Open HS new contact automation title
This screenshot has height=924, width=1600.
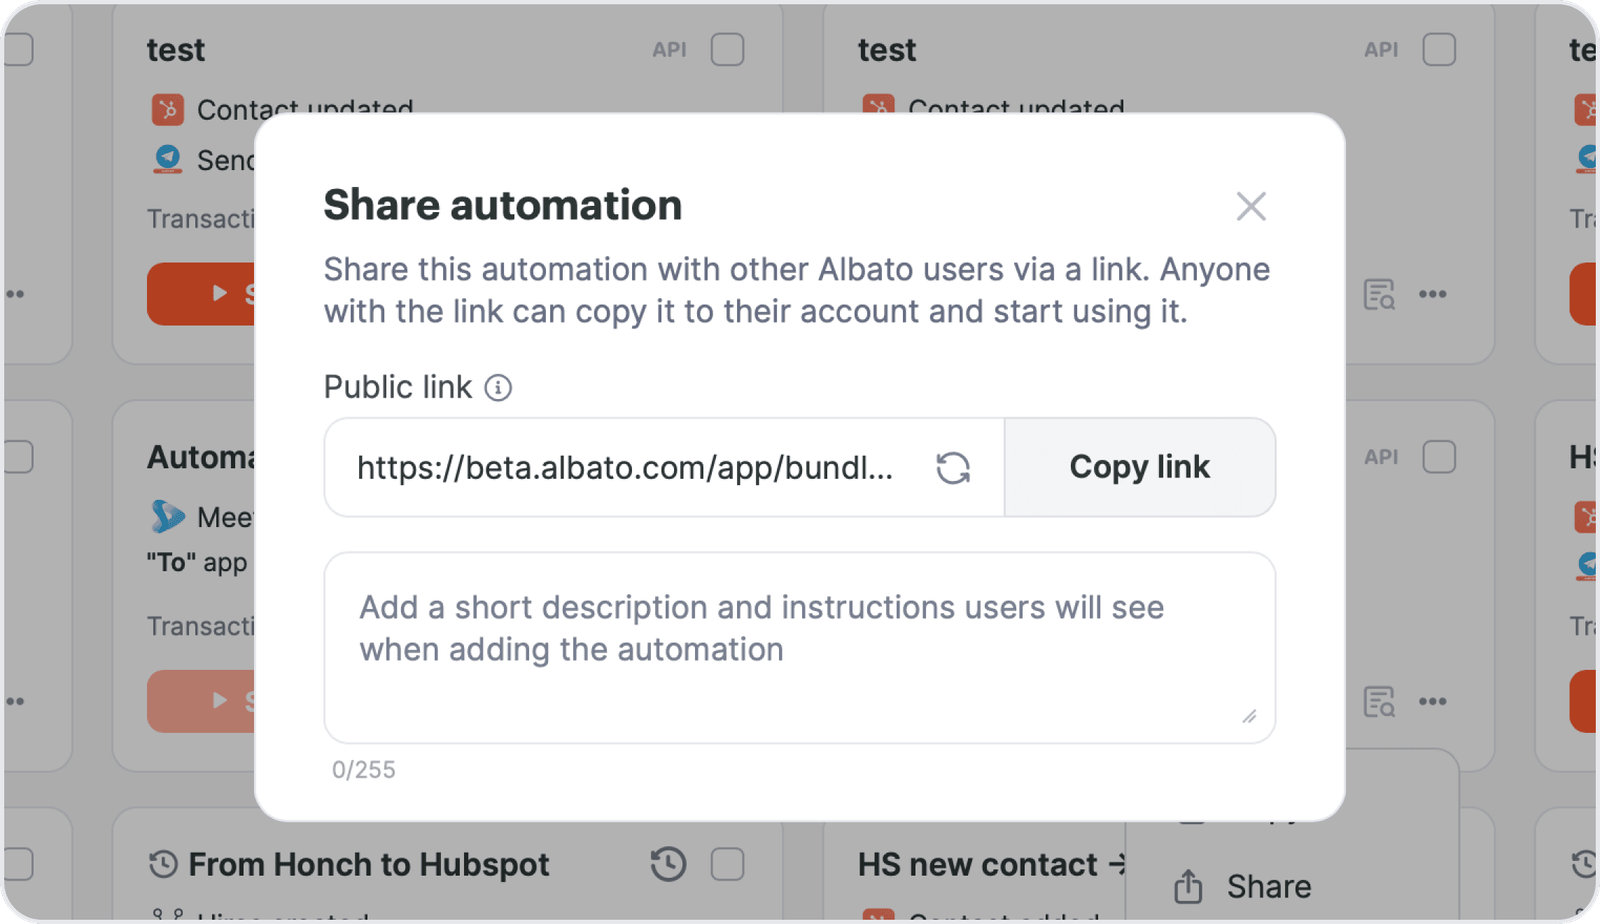[x=990, y=864]
